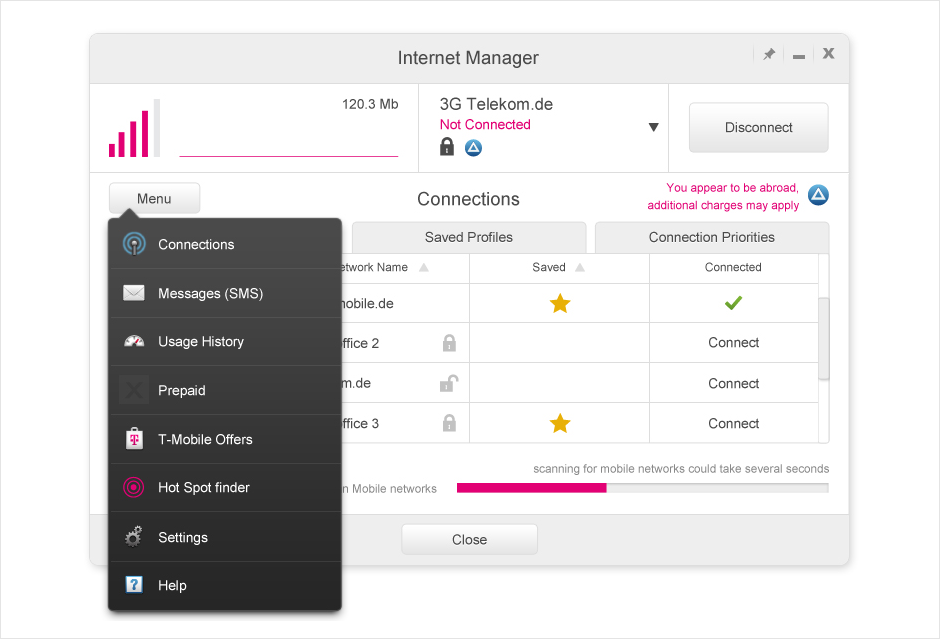Pin the Internet Manager window

[x=769, y=55]
